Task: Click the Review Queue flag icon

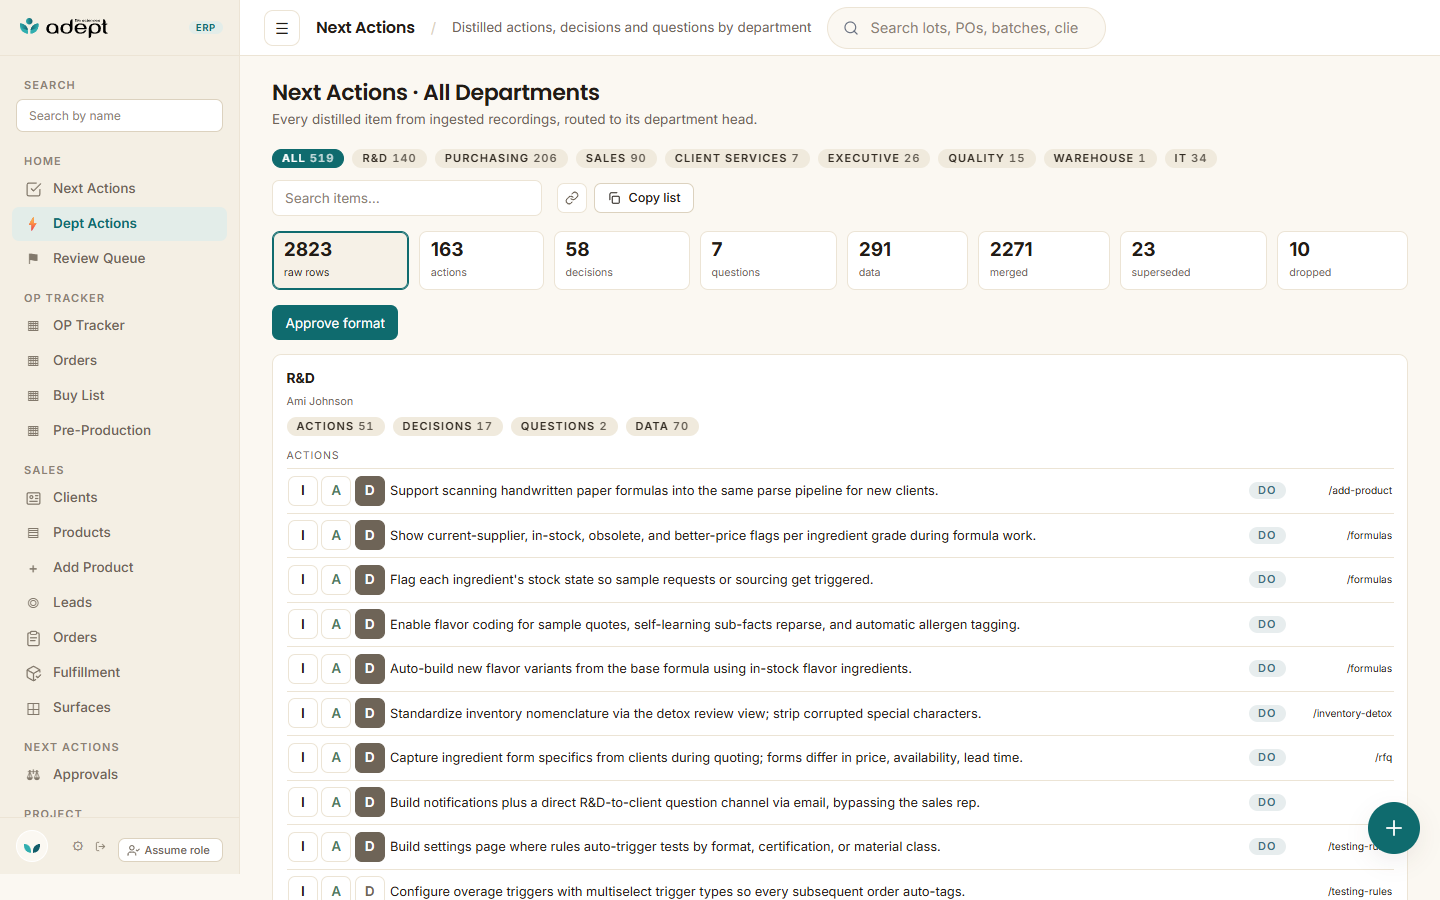Action: [x=34, y=259]
